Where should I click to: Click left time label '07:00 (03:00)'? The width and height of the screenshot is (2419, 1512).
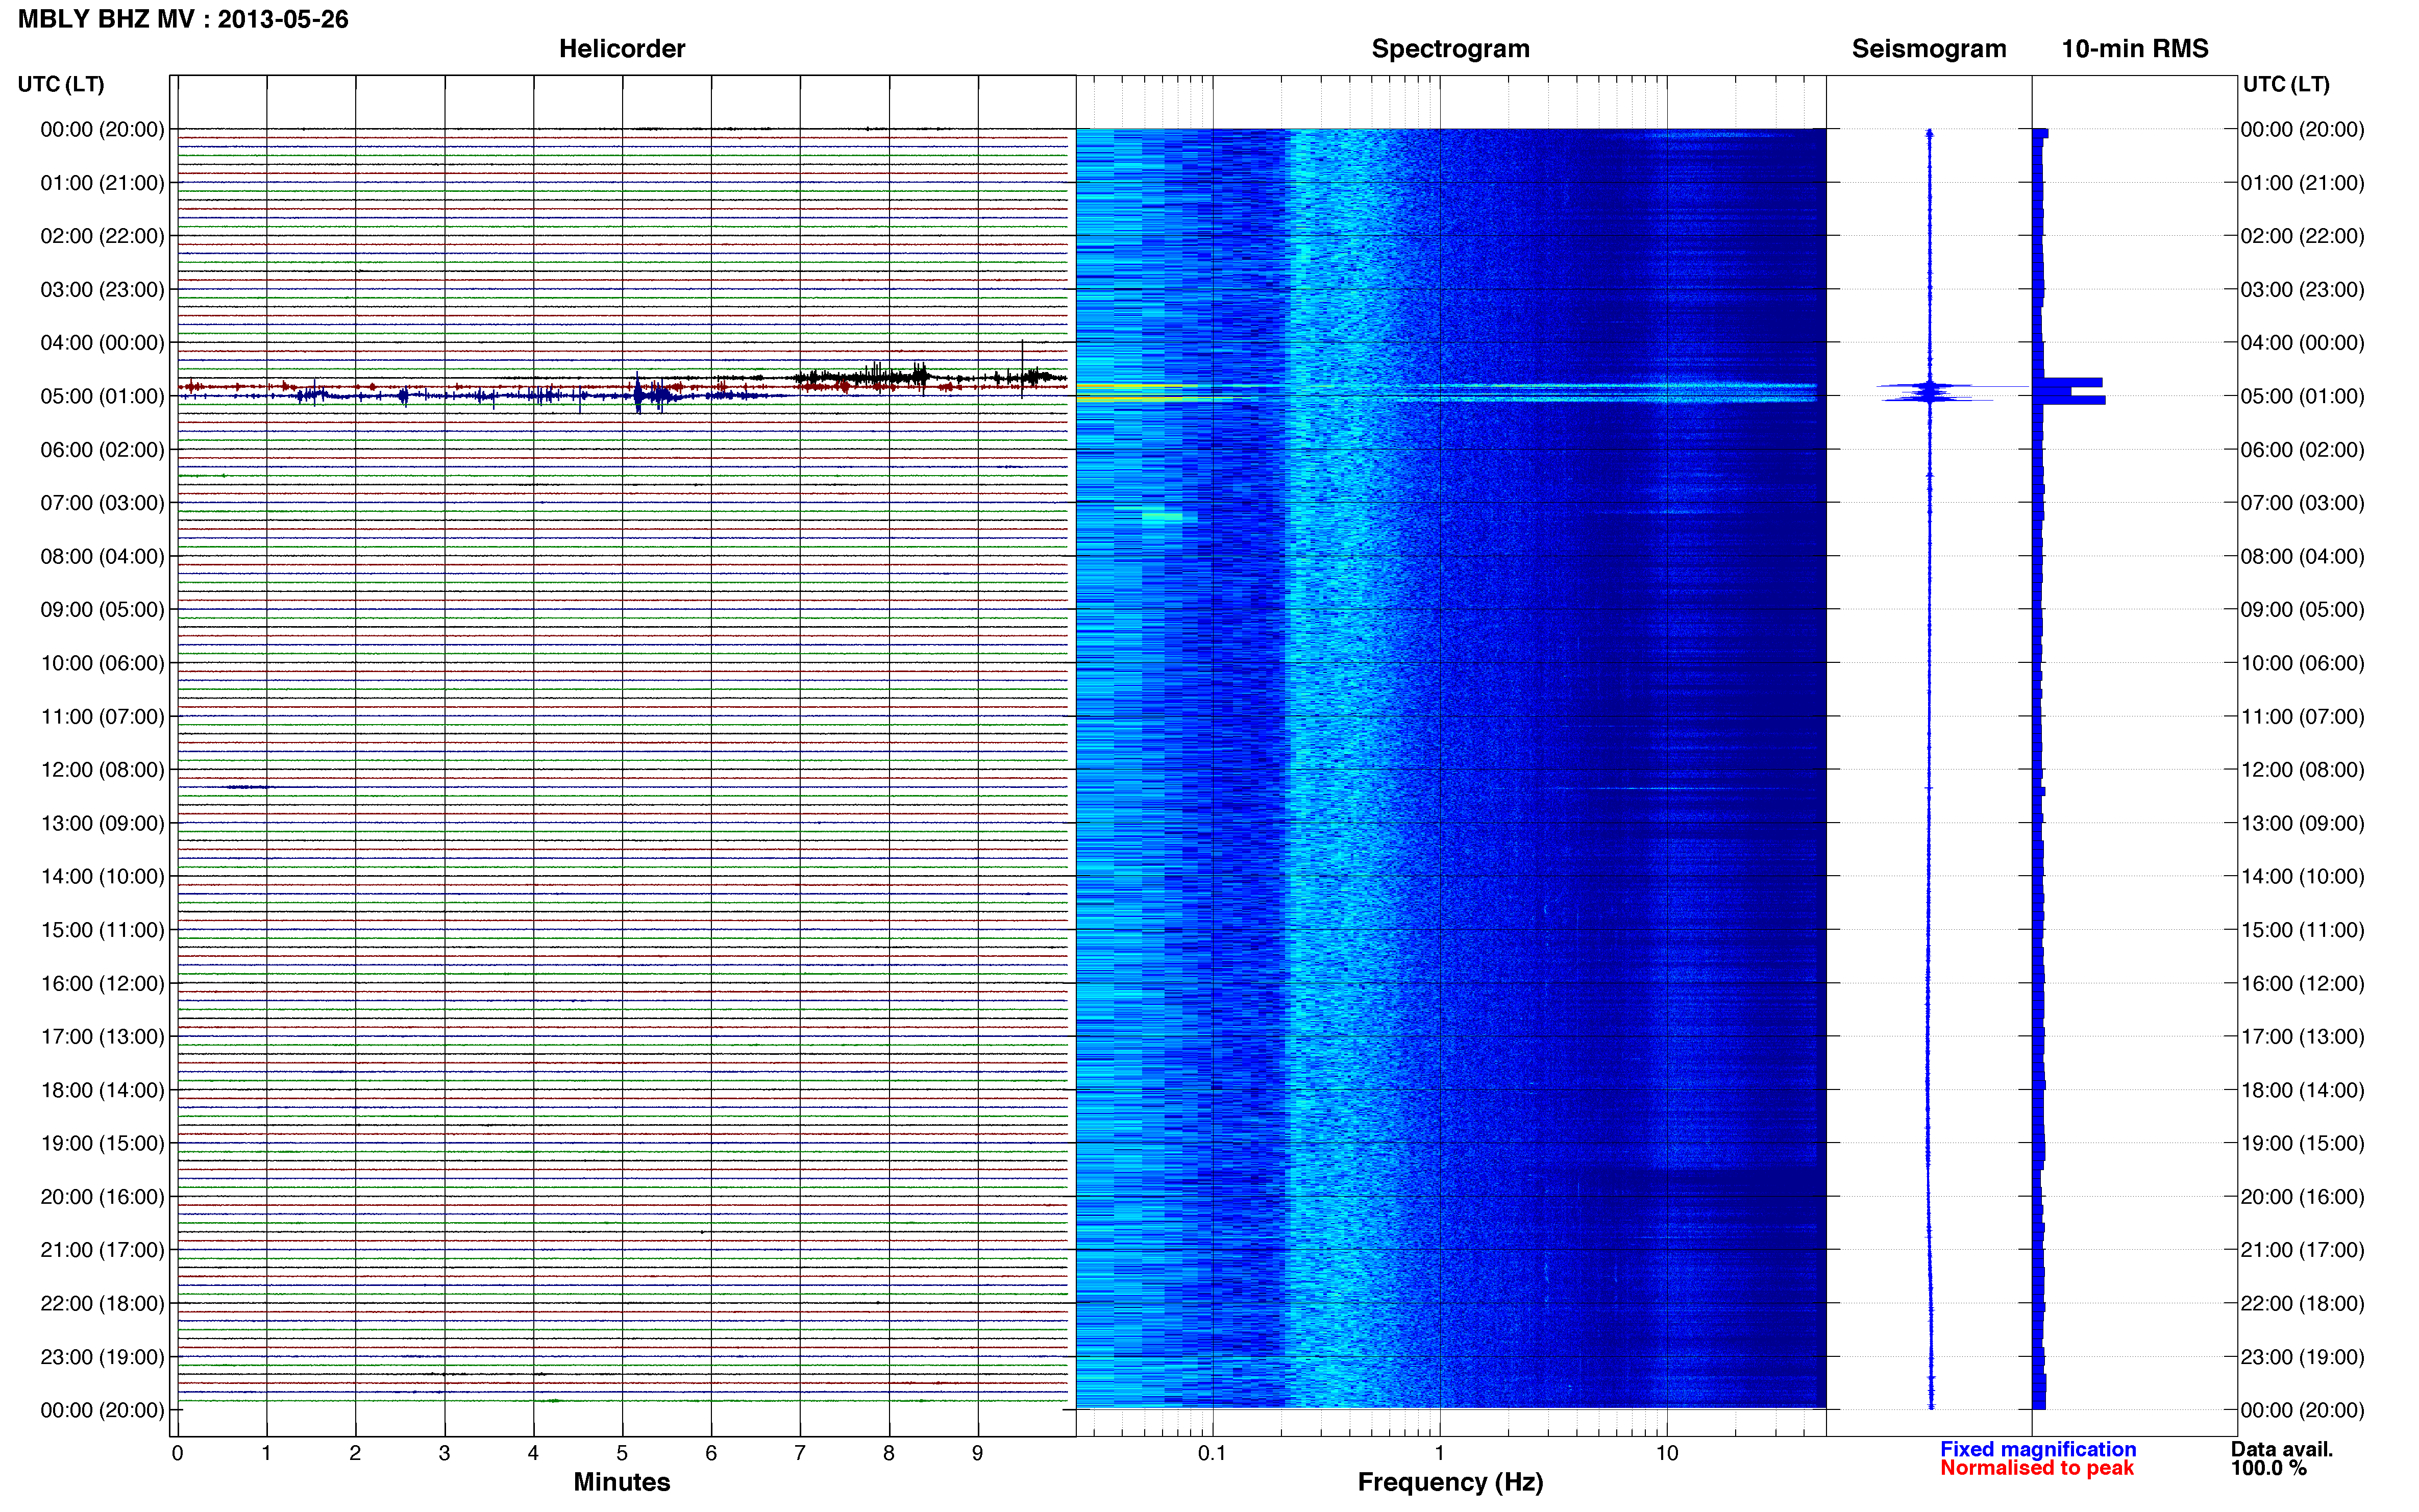(102, 503)
